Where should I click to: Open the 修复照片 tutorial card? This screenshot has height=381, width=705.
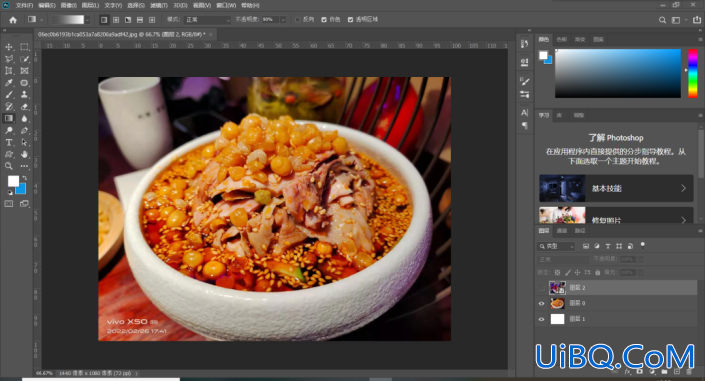click(616, 215)
